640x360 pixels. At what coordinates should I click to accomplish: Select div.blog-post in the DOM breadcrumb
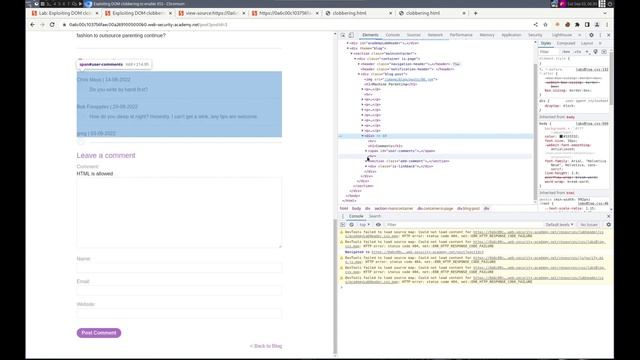(x=468, y=209)
